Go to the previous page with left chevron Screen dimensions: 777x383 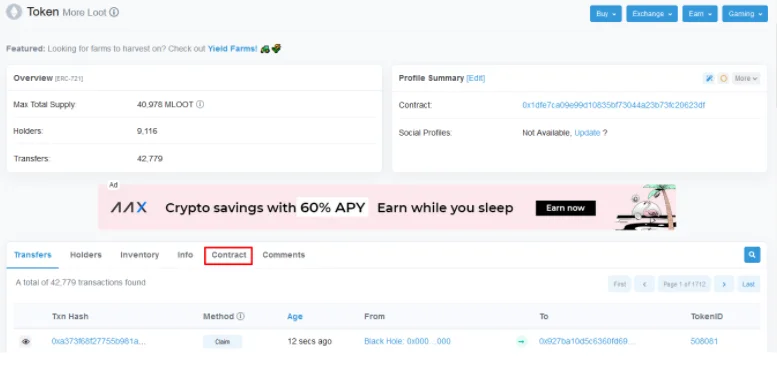pyautogui.click(x=644, y=284)
